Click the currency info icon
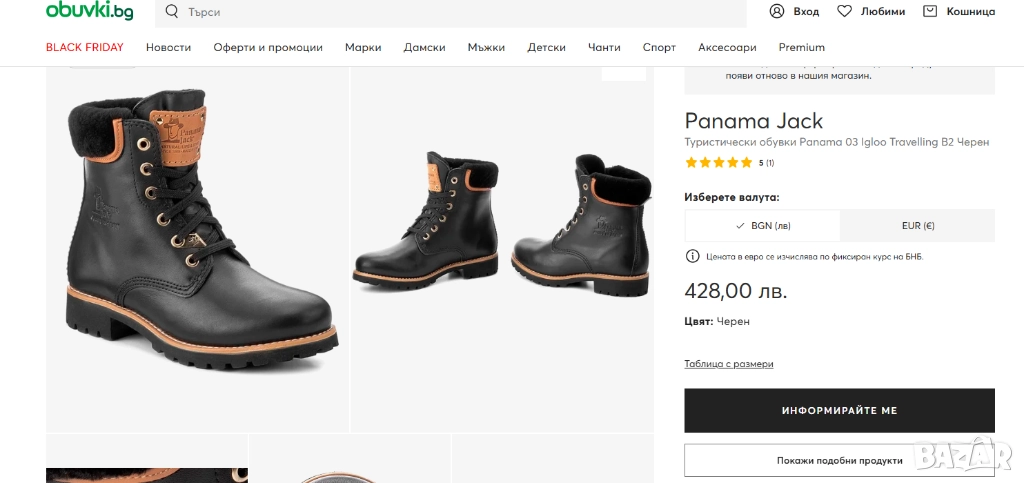Screen dimensions: 1024x483 click(692, 256)
